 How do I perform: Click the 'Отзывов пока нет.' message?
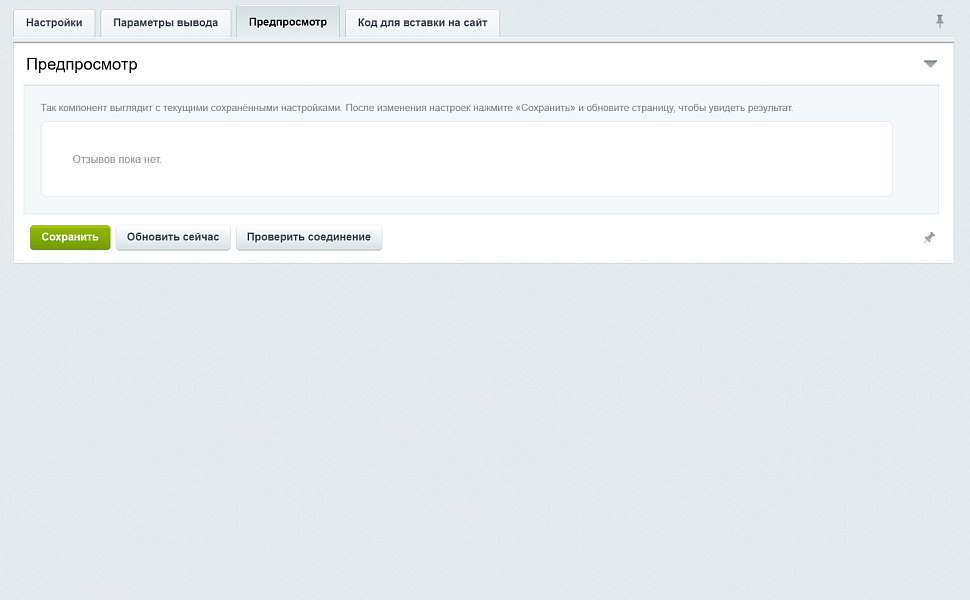(117, 160)
